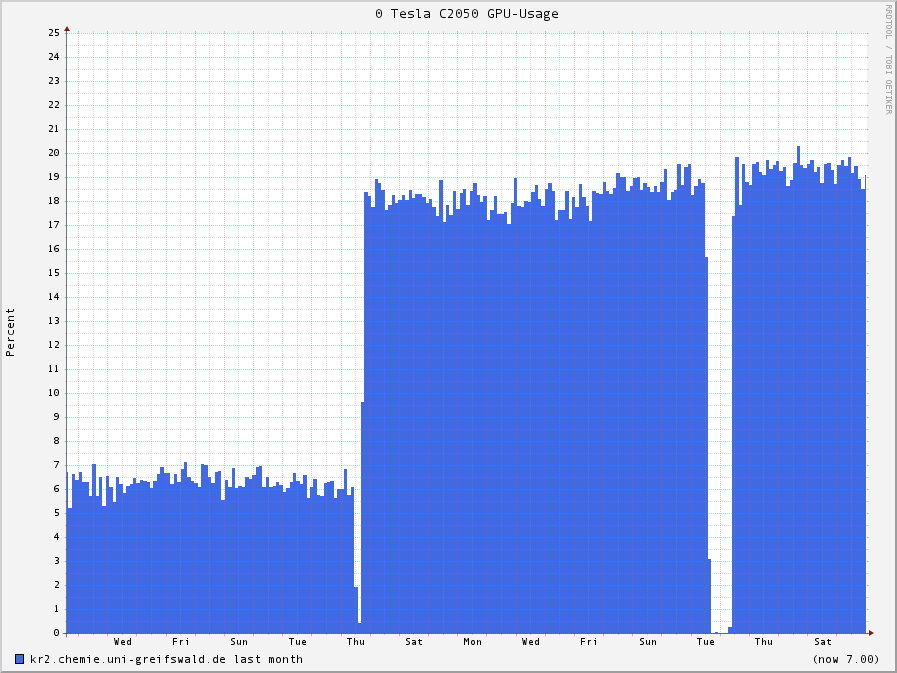Viewport: 897px width, 673px height.
Task: Click the vertical "Percent" axis label
Action: tap(11, 332)
